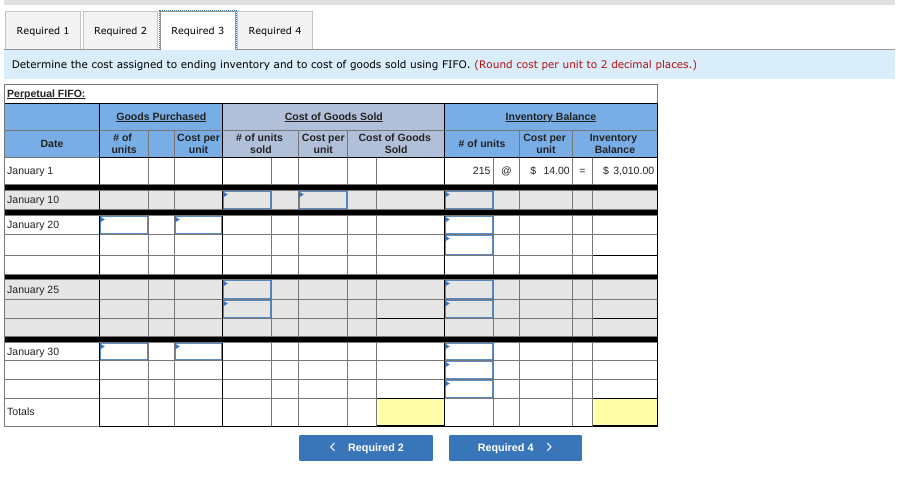Click January 10 units sold input field
904x477 pixels.
247,200
